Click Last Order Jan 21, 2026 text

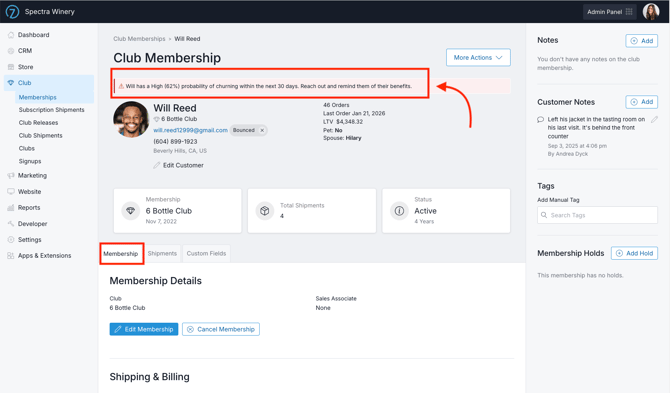(354, 113)
